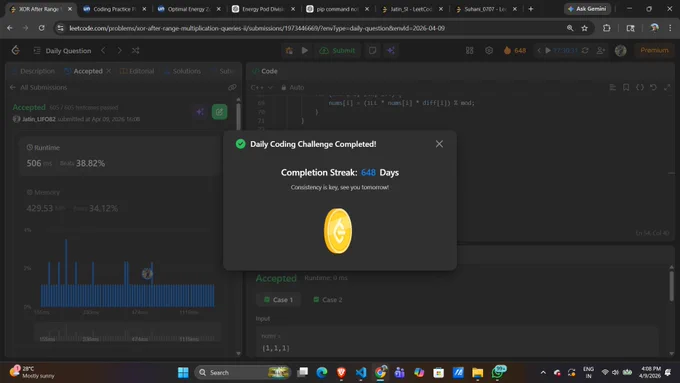Image resolution: width=680 pixels, height=383 pixels.
Task: Open the notes icon beside Submit
Action: [373, 51]
